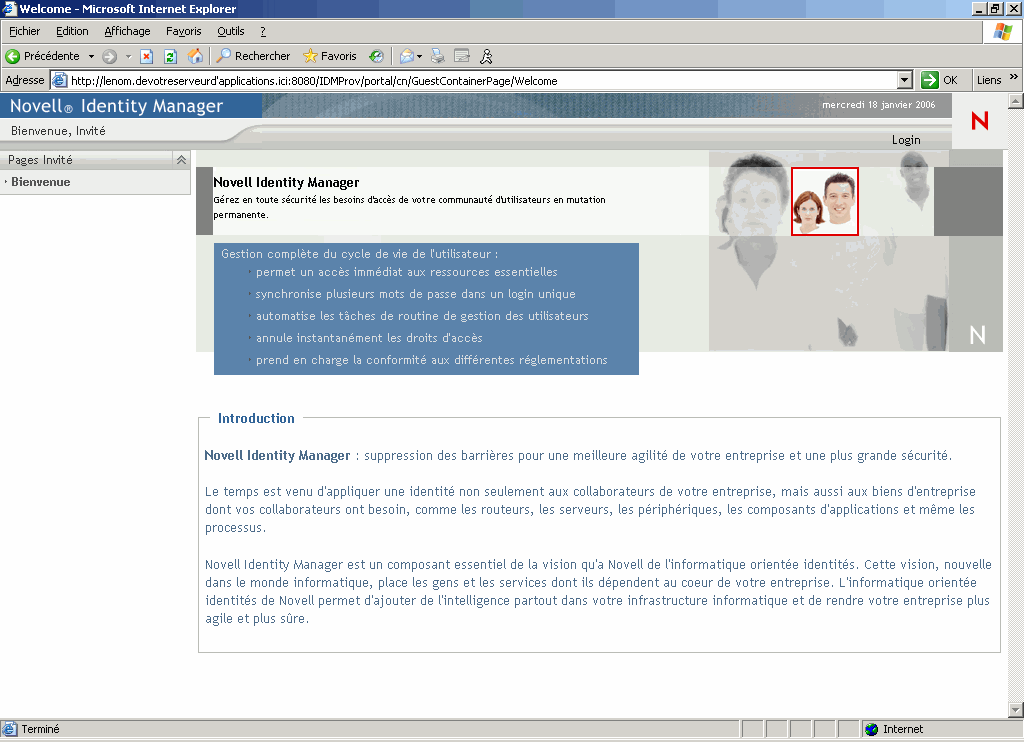Stop page loading with the red X icon
This screenshot has height=742, width=1024.
[x=147, y=56]
